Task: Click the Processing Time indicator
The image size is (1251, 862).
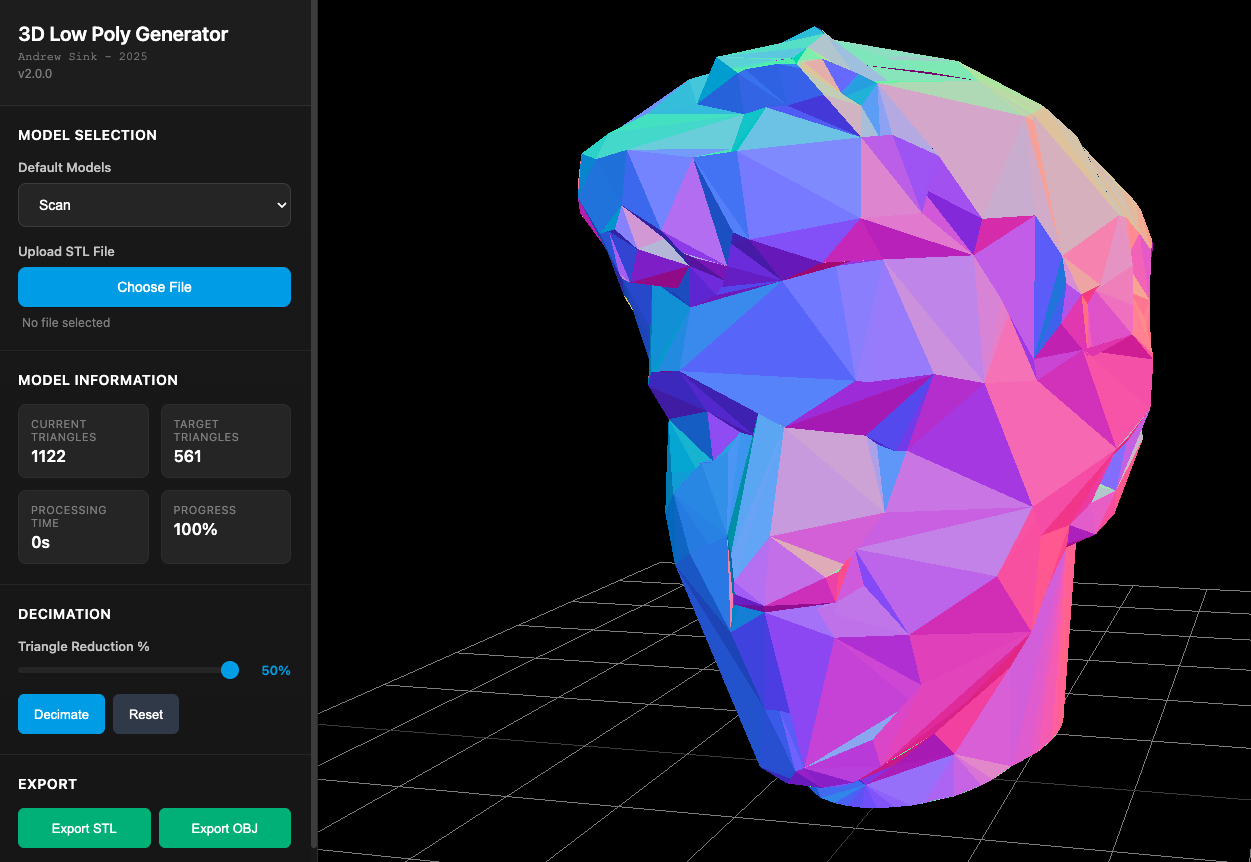Action: (83, 527)
